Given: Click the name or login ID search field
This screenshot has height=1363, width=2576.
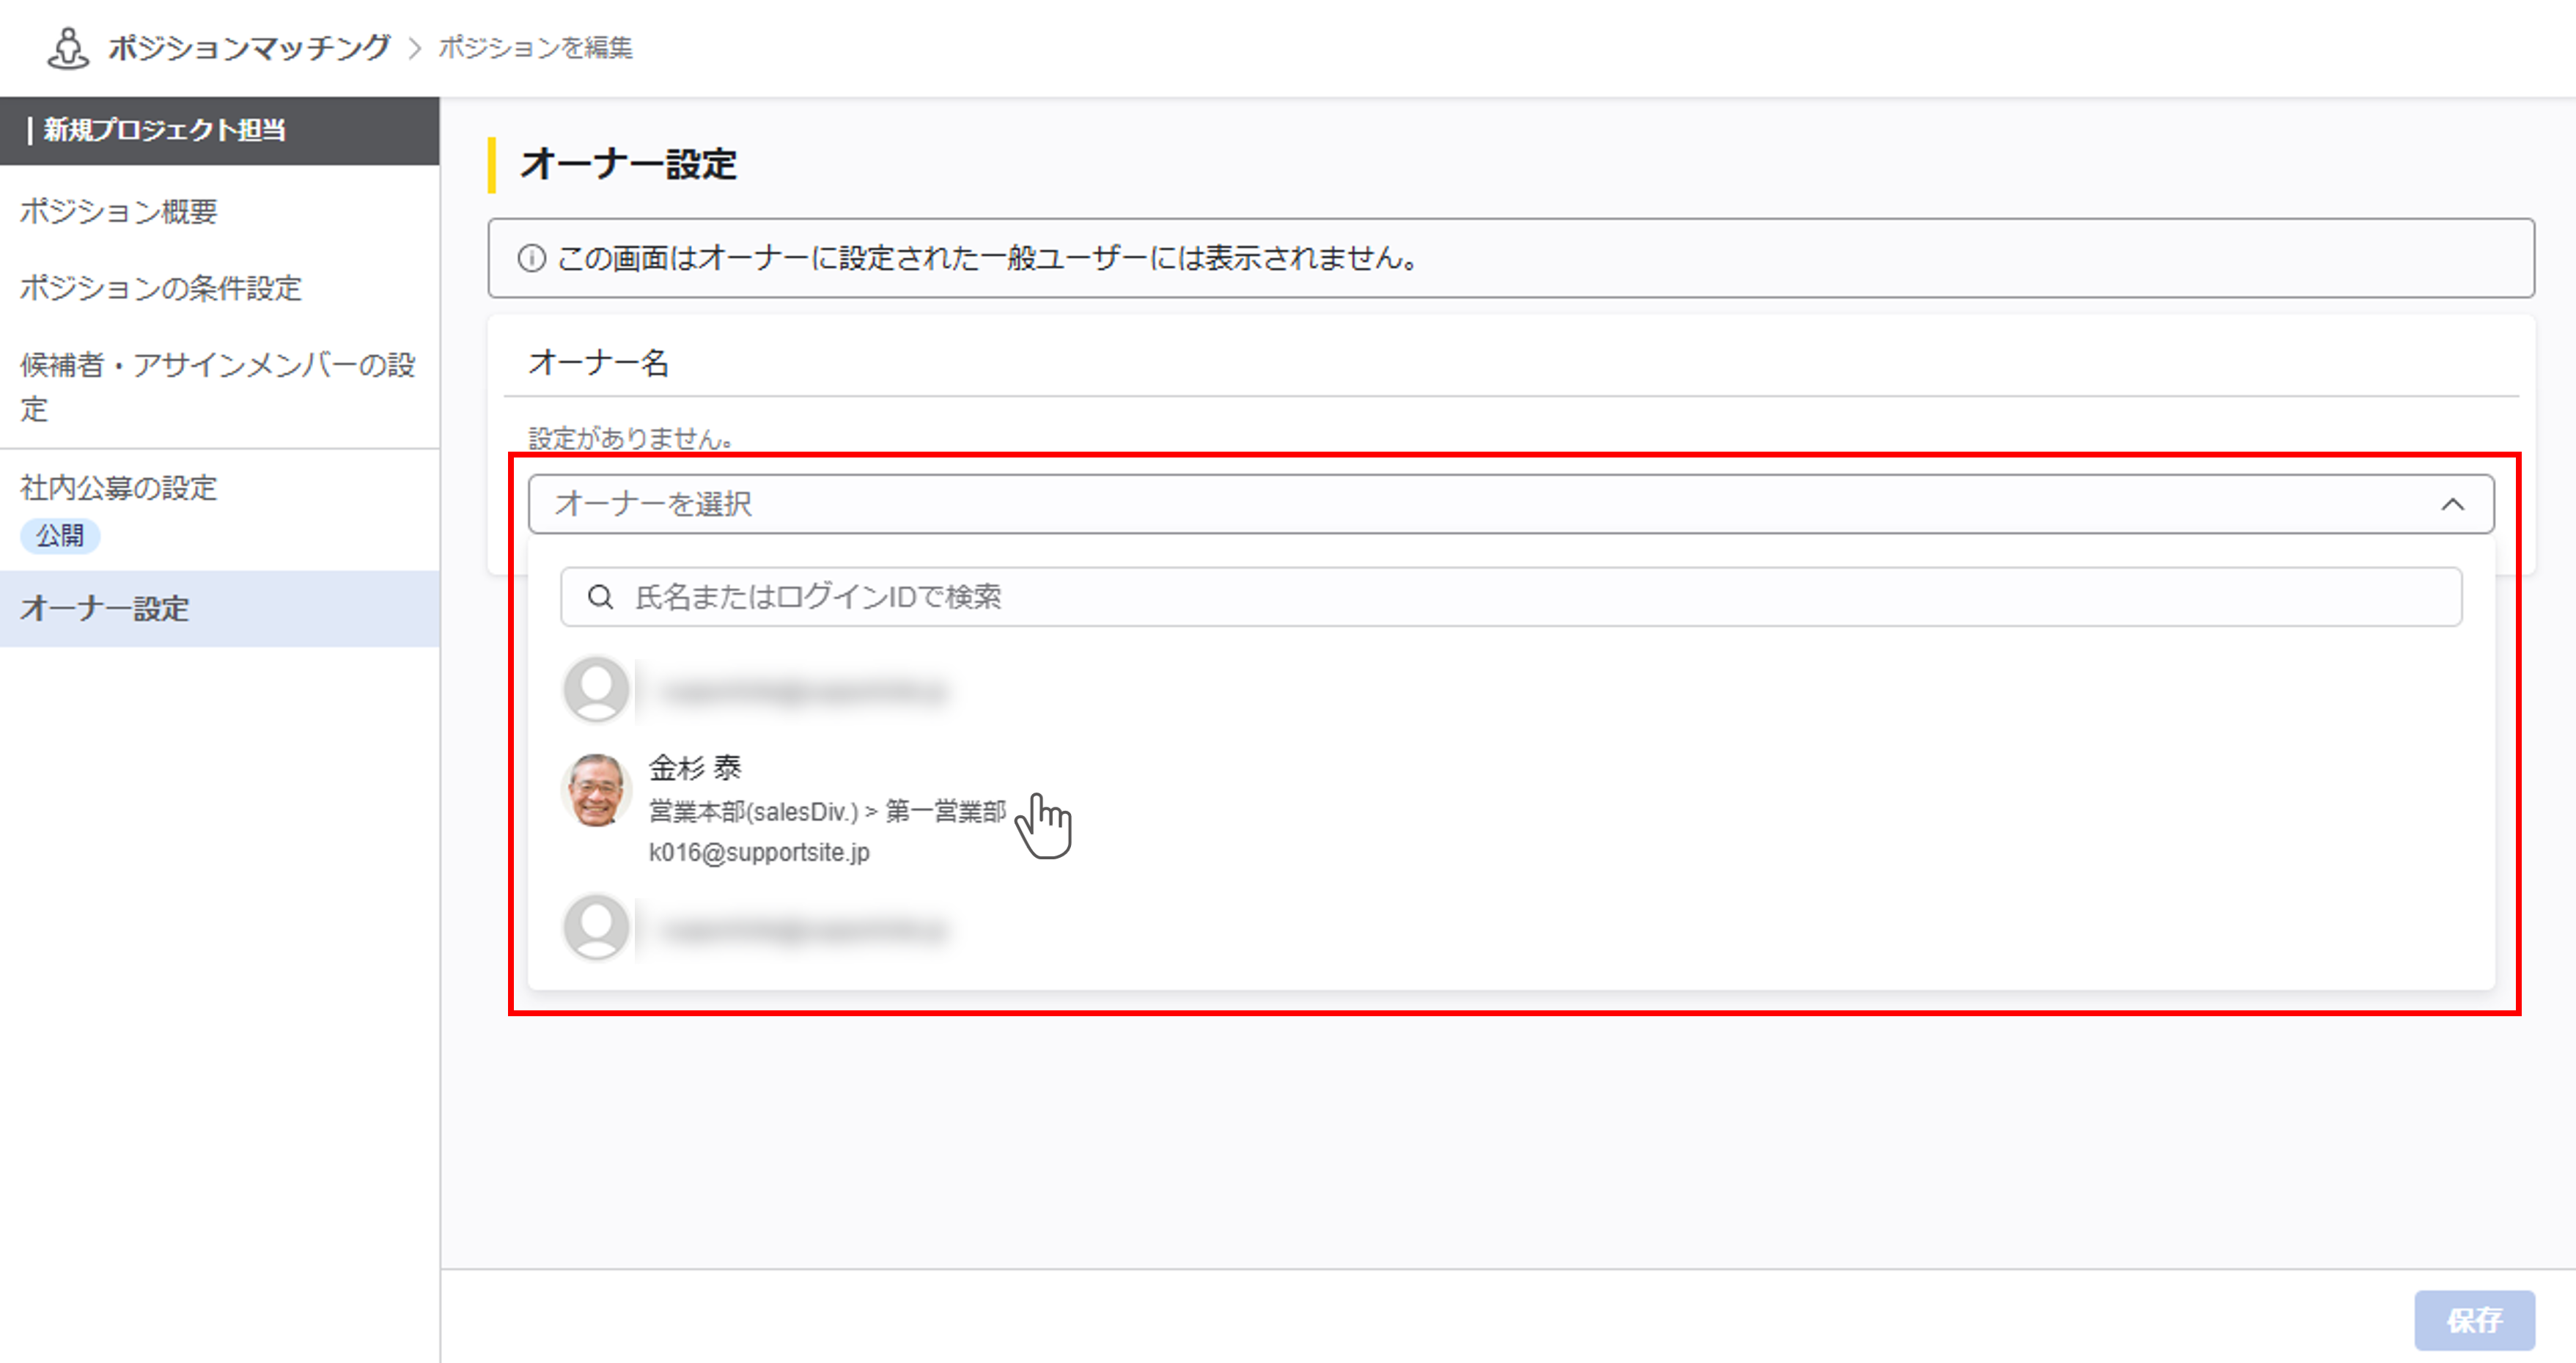Looking at the screenshot, I should pos(1500,597).
